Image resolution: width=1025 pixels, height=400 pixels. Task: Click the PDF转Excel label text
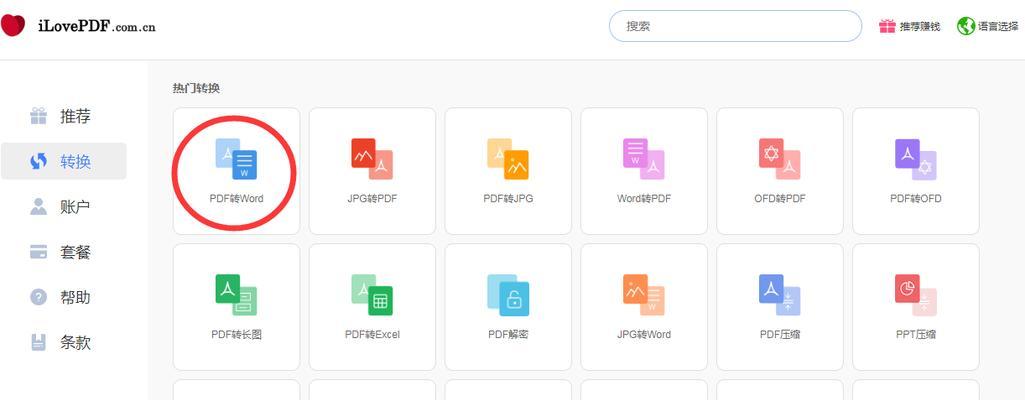click(x=372, y=334)
